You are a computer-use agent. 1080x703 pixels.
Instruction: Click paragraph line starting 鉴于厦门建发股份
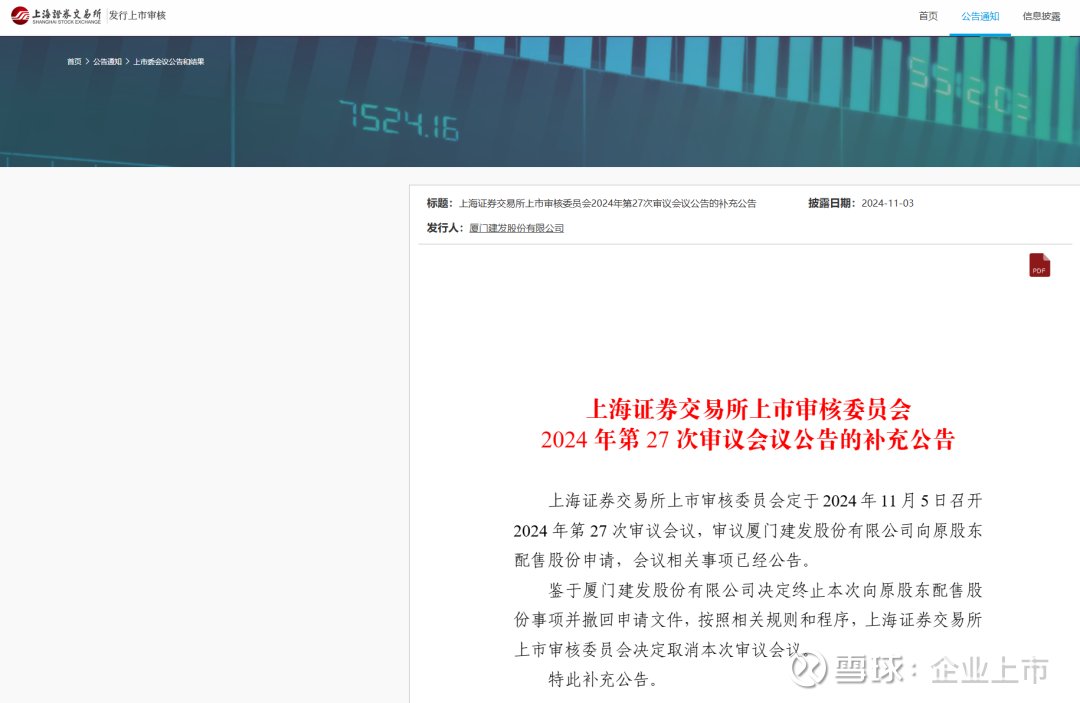point(765,590)
